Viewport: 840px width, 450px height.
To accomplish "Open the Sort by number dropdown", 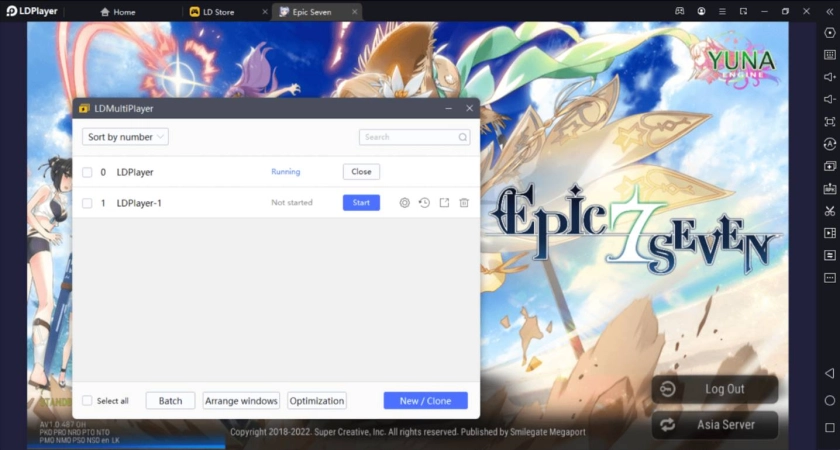I will (125, 137).
